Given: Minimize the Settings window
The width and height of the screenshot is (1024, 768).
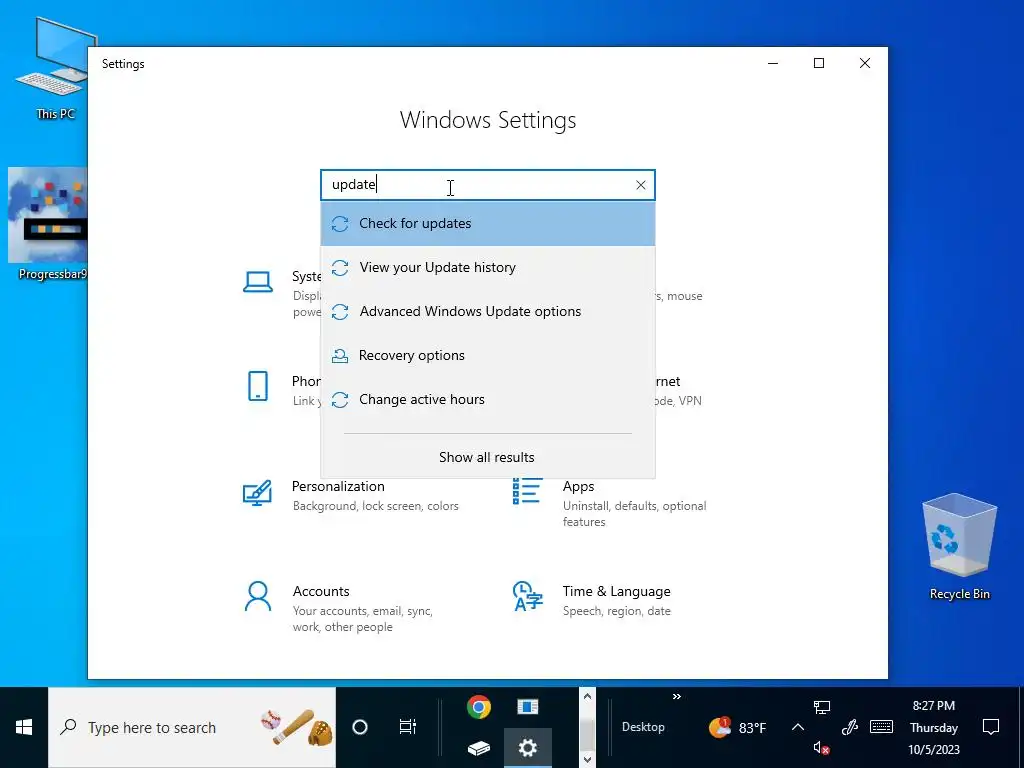Looking at the screenshot, I should [x=773, y=63].
